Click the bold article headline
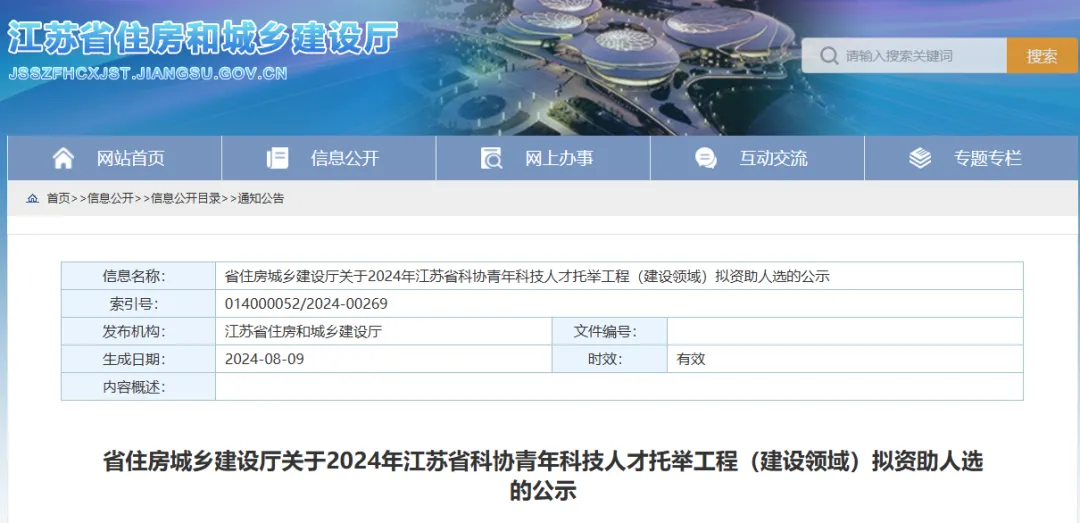1080x523 pixels. pos(543,475)
